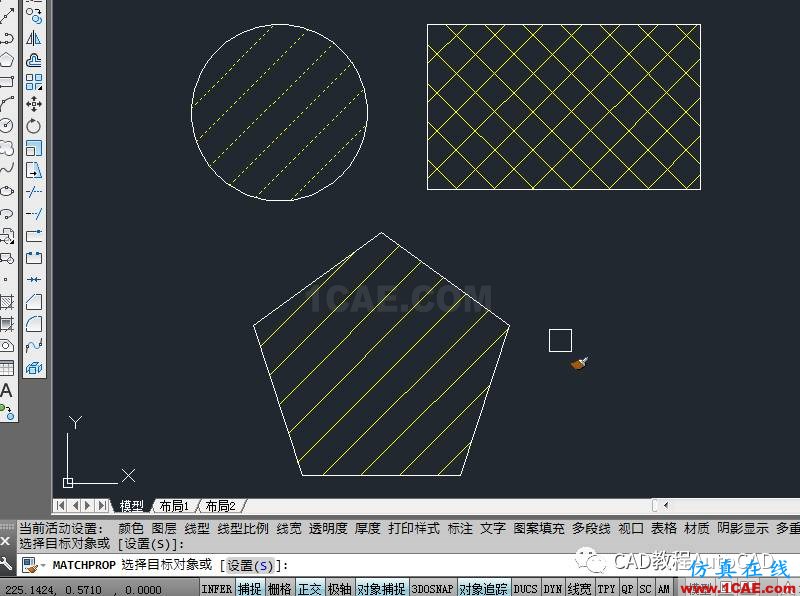Viewport: 800px width, 596px height.
Task: Toggle 对象追踪 object snap tracking
Action: pos(484,588)
